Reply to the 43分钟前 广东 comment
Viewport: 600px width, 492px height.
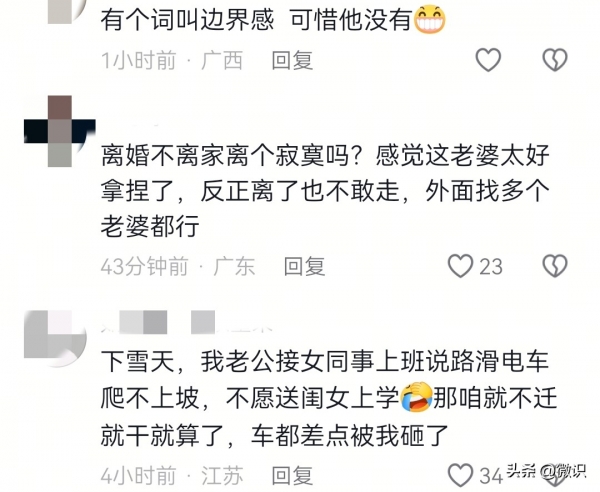click(x=304, y=266)
